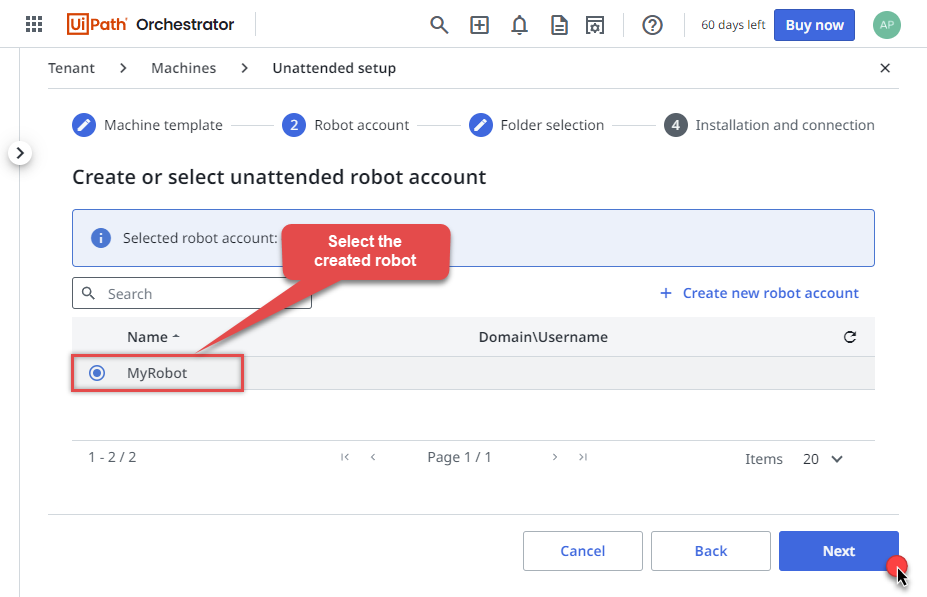This screenshot has height=597, width=927.
Task: Go to last page of results
Action: tap(583, 457)
